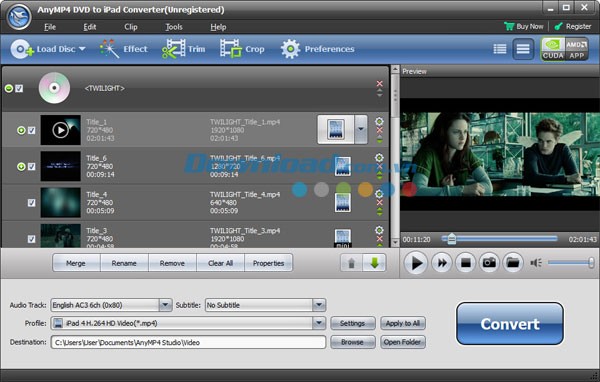Expand the Title_1 row details
This screenshot has height=382, width=600.
(x=21, y=131)
